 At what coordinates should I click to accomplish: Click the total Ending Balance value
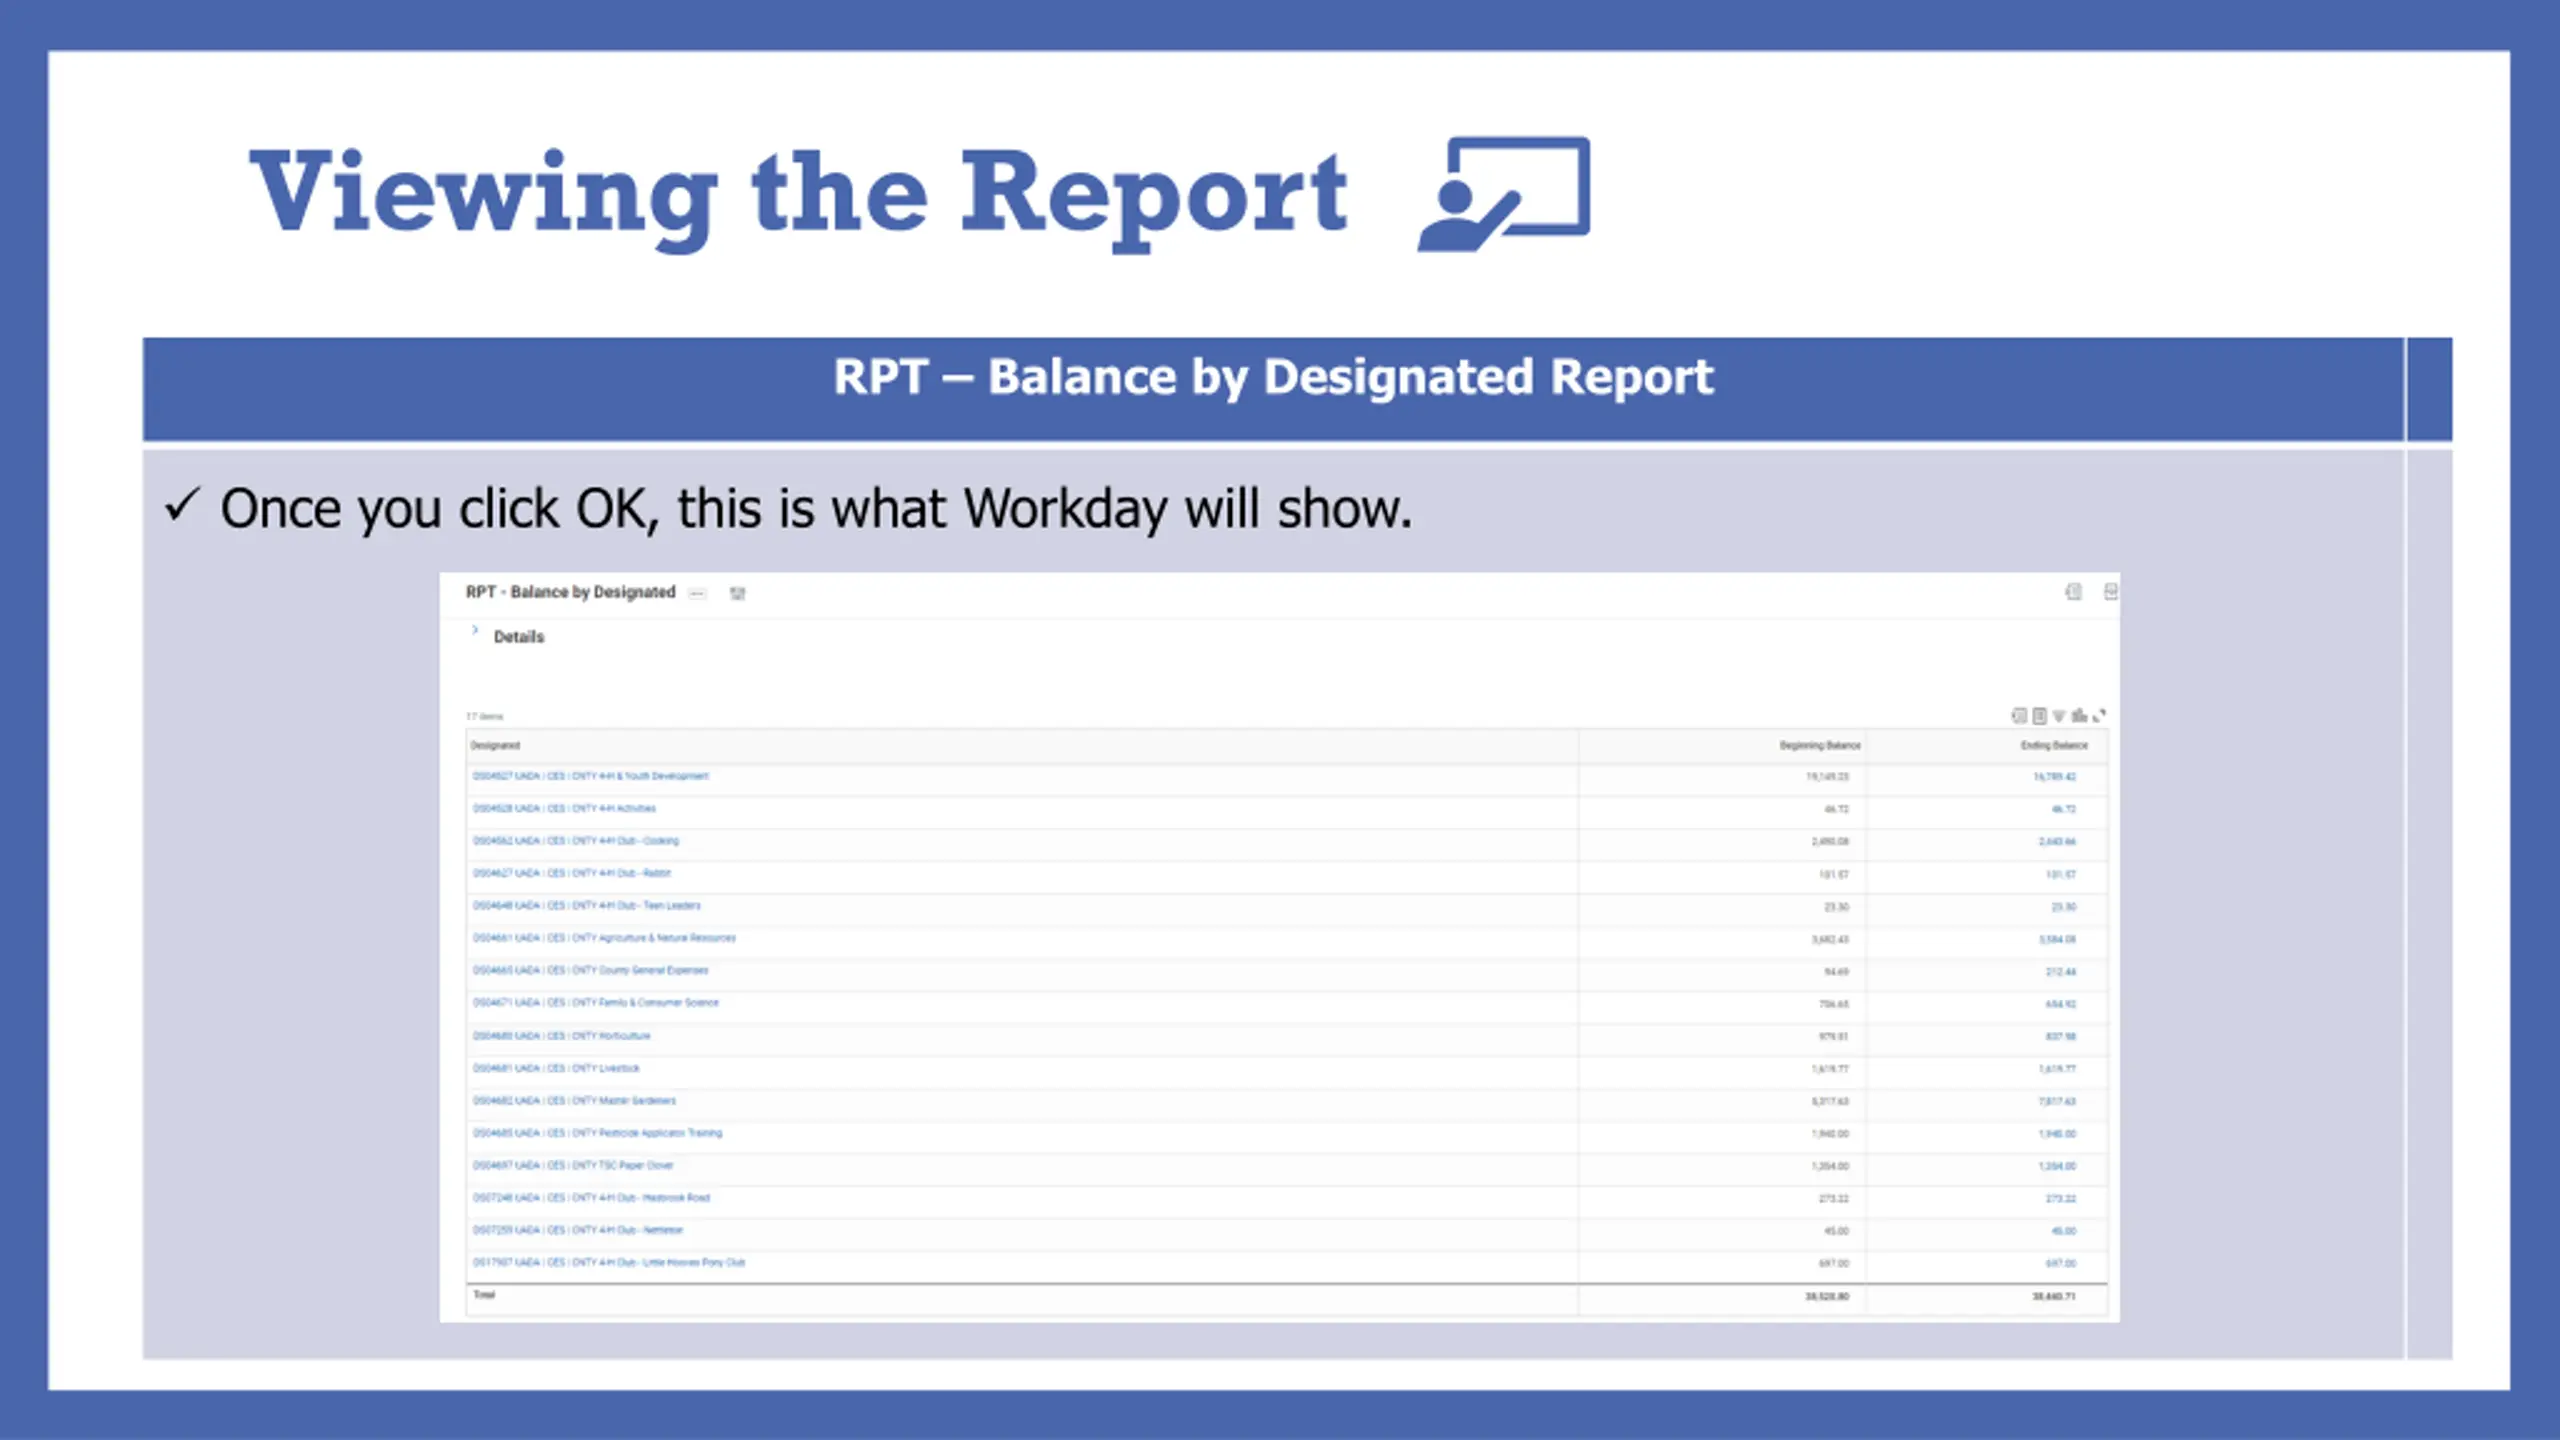tap(2054, 1297)
